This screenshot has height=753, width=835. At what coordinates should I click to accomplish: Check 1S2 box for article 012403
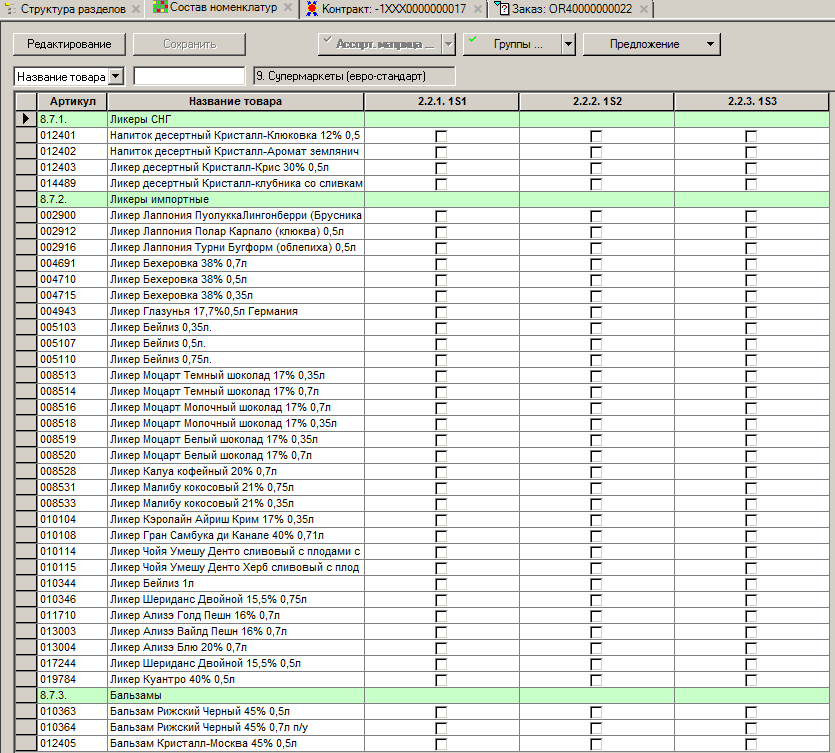[x=596, y=168]
